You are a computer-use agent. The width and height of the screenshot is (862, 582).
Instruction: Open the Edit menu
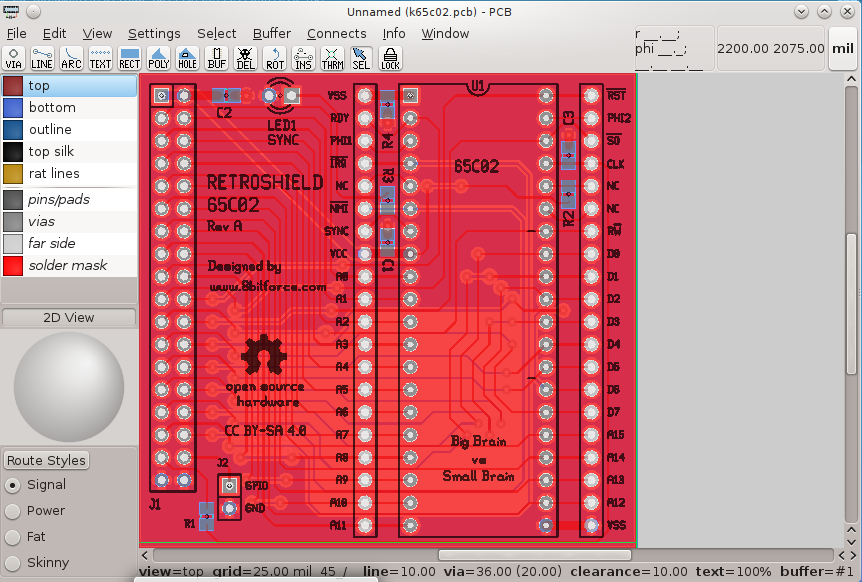click(54, 34)
